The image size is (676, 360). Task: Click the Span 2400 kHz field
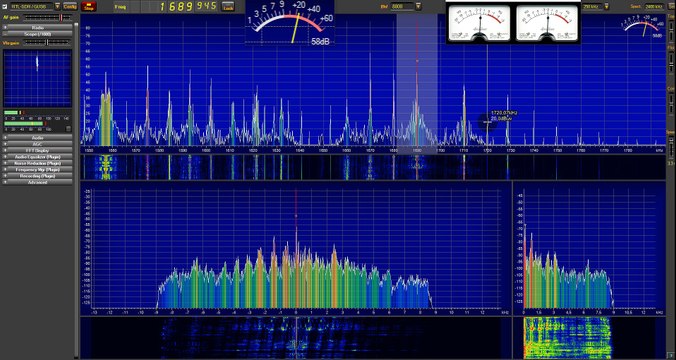[654, 6]
